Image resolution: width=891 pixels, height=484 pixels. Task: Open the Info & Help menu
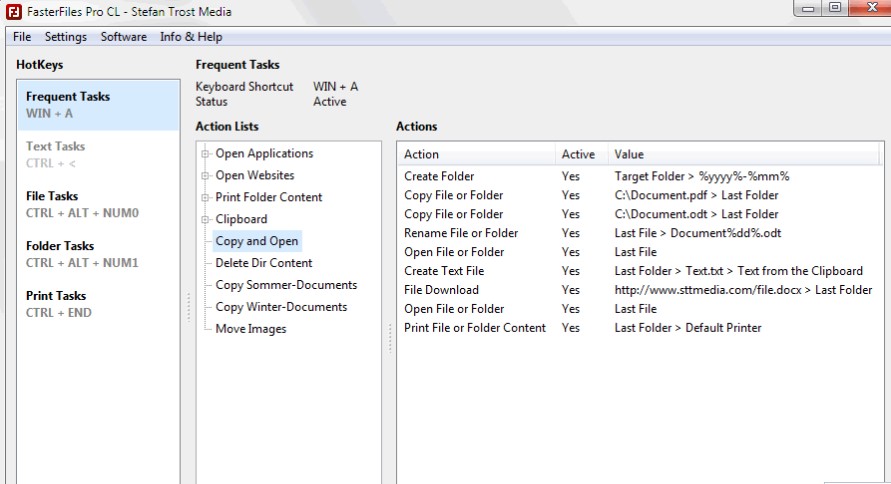pyautogui.click(x=191, y=37)
